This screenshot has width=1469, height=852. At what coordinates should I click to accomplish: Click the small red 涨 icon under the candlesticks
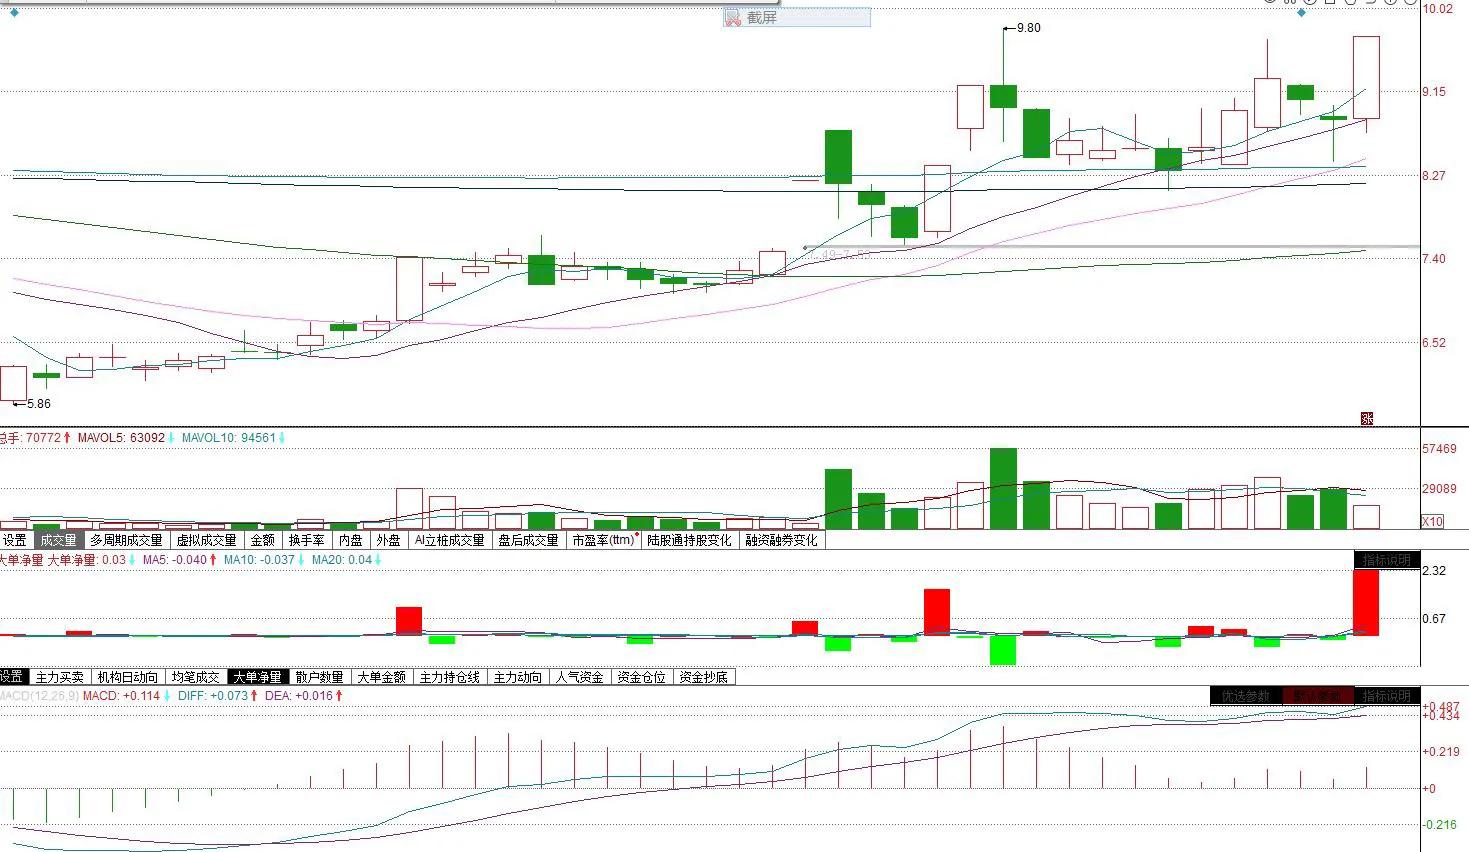[x=1367, y=418]
